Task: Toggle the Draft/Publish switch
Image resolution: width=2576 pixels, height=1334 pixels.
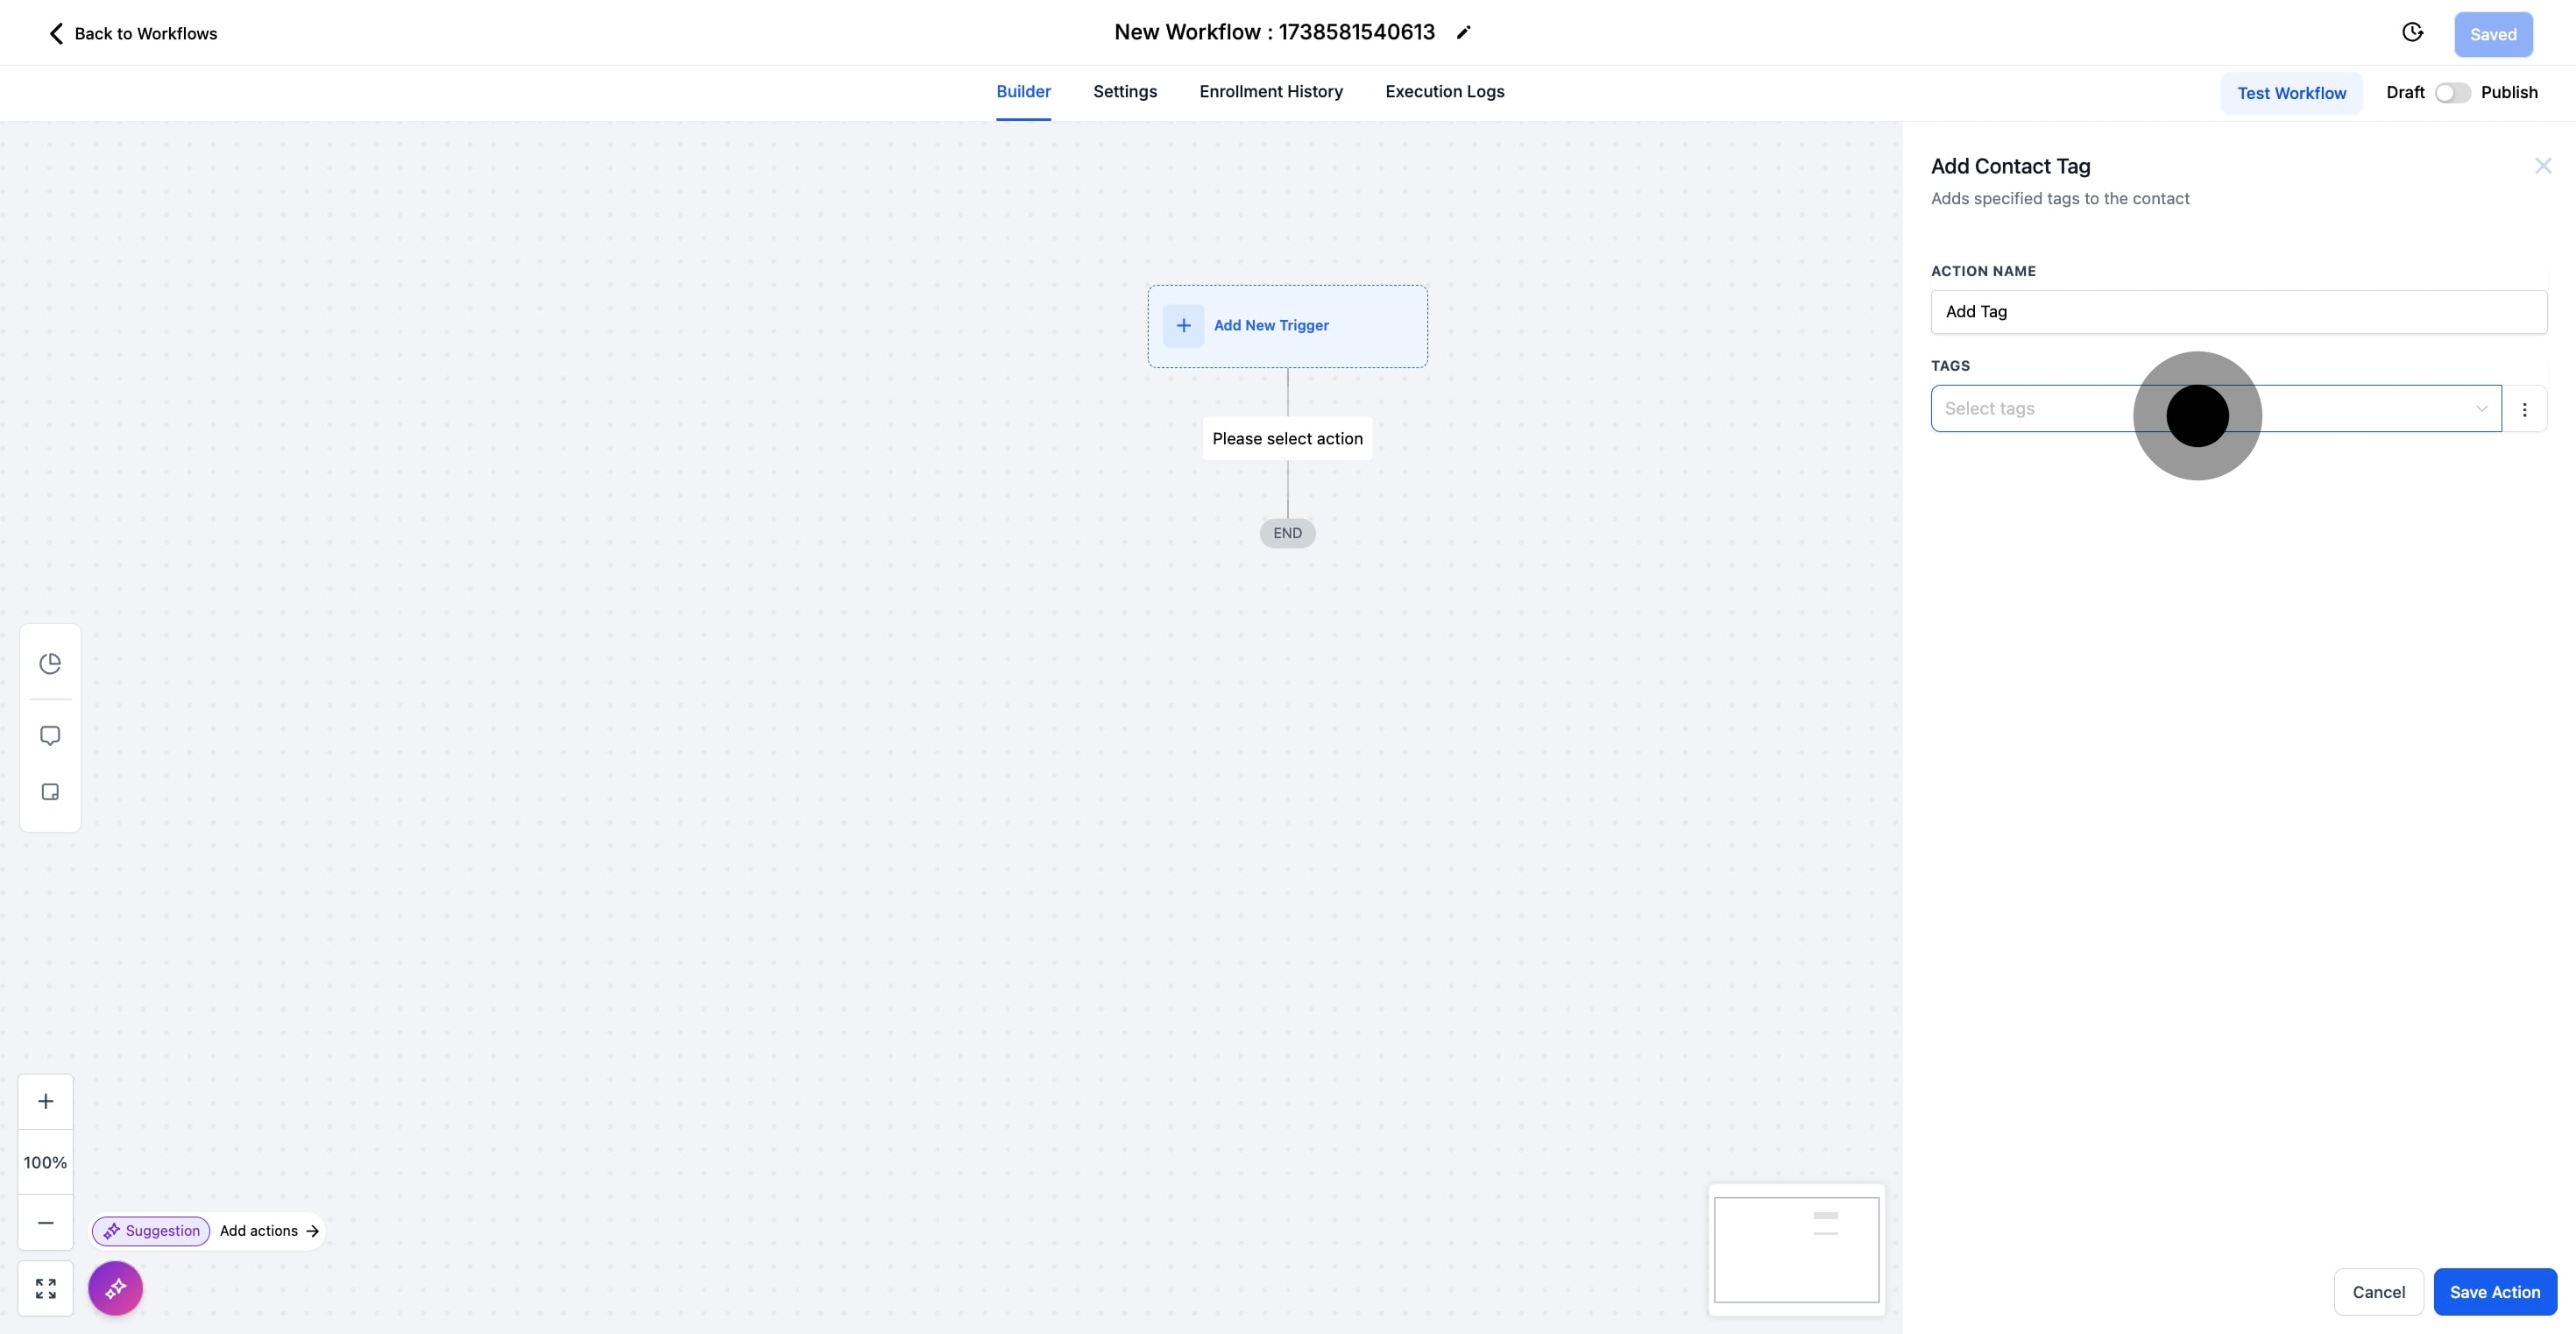Action: tap(2452, 93)
